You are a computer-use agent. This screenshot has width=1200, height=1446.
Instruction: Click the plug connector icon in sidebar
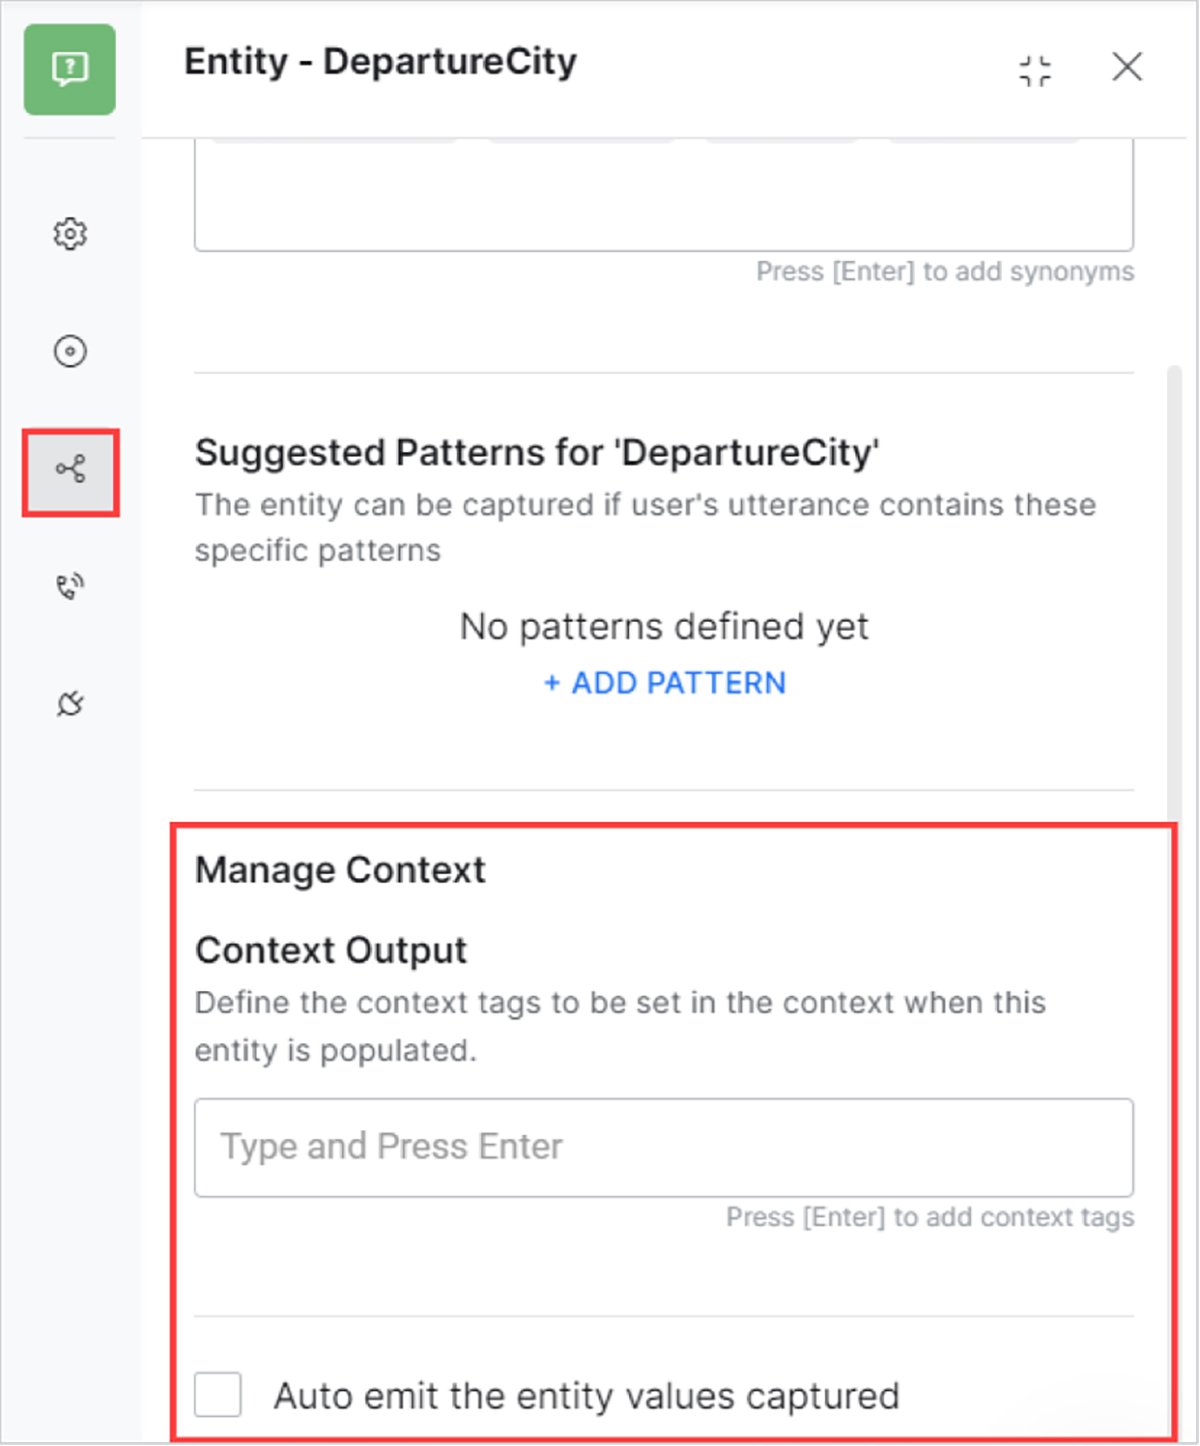point(69,702)
